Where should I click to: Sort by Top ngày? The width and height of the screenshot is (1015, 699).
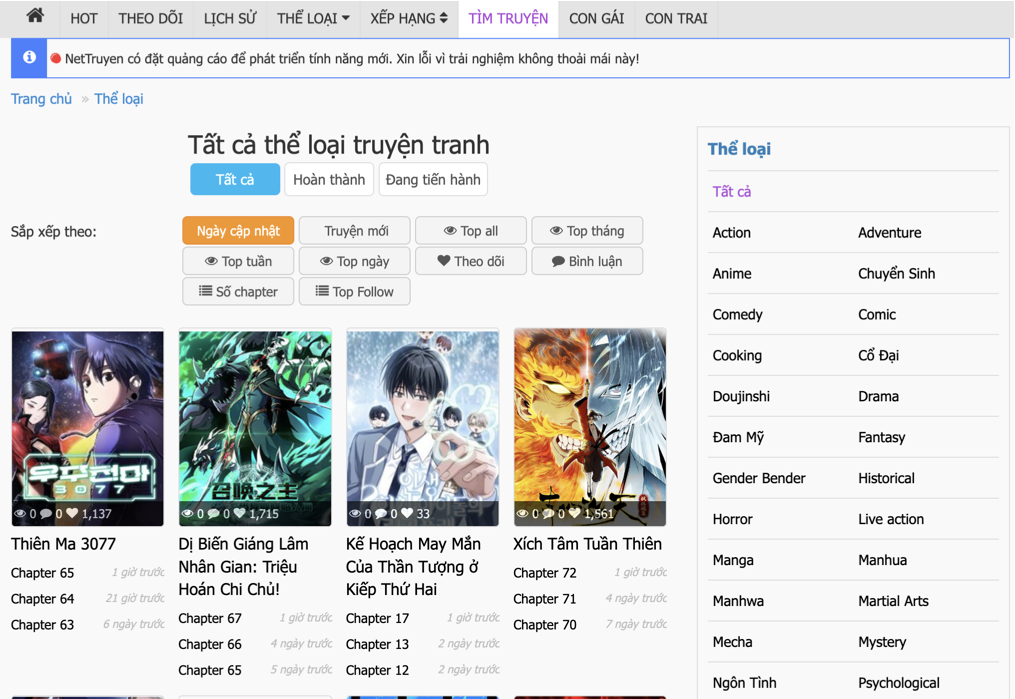point(355,261)
